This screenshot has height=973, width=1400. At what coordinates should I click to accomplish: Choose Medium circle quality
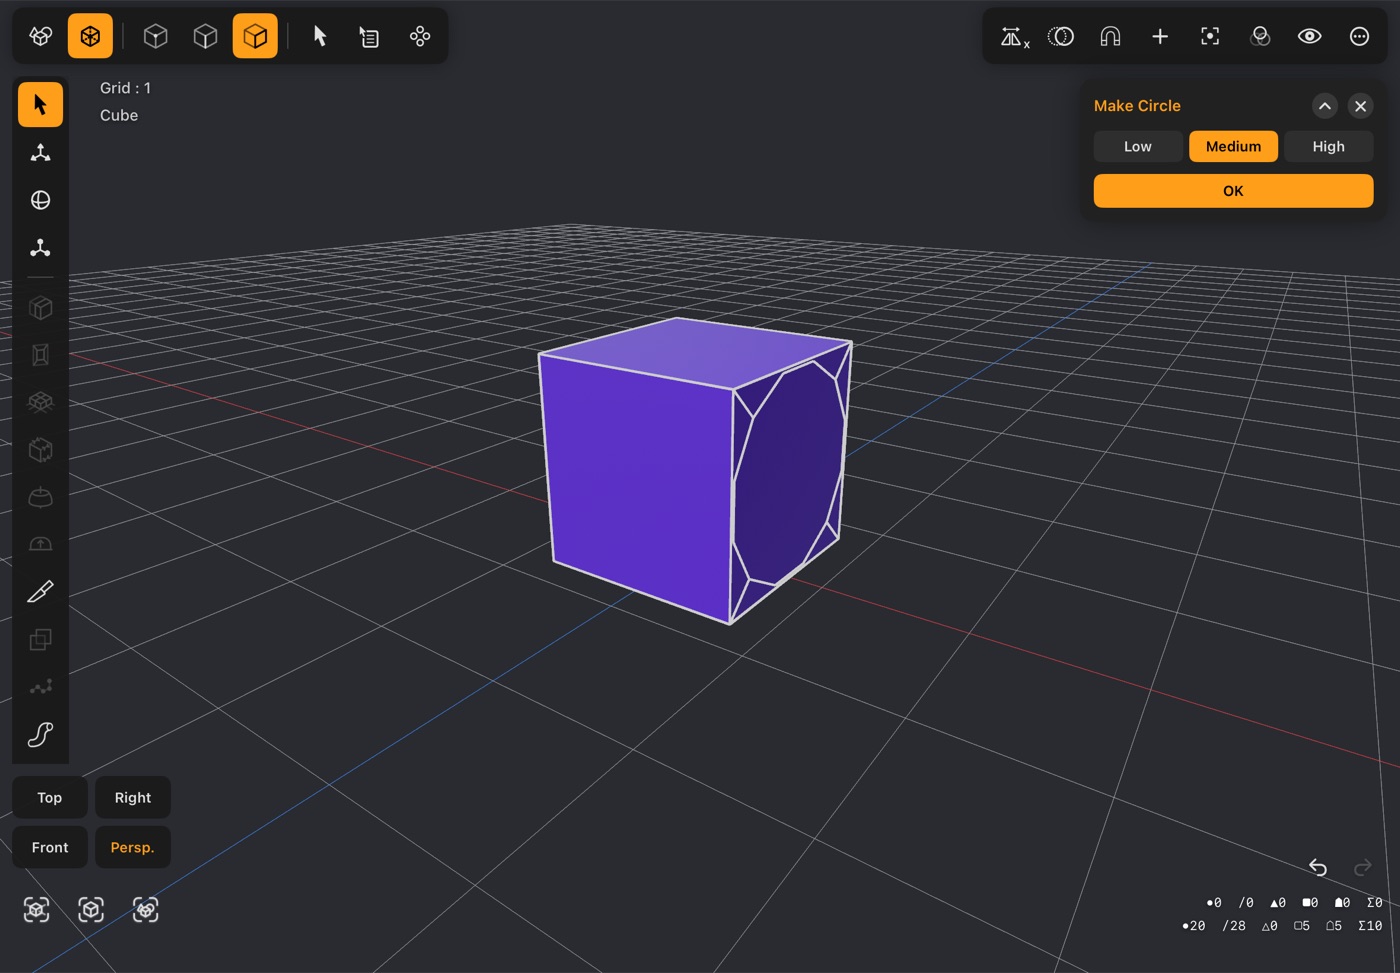click(x=1233, y=146)
